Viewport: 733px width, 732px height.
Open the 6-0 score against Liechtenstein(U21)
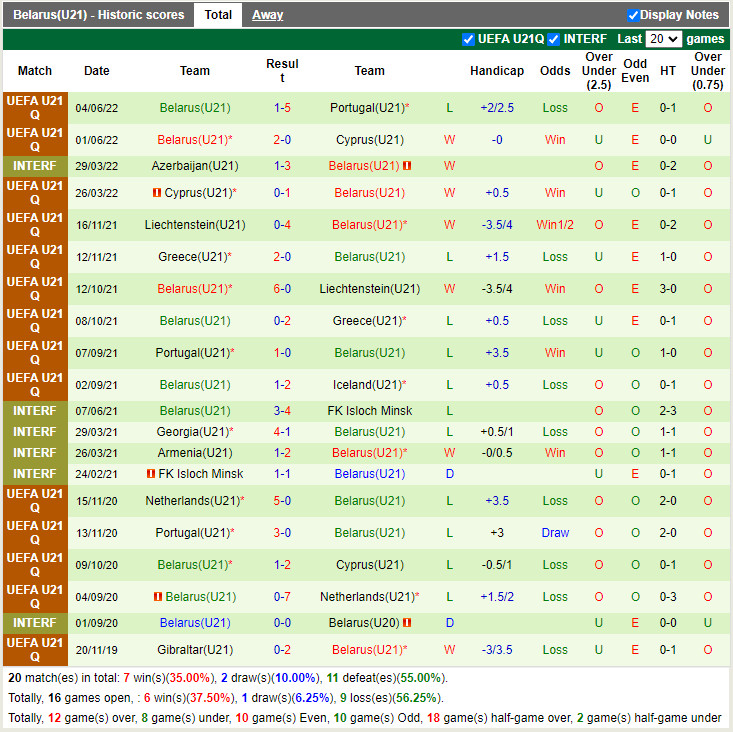282,289
